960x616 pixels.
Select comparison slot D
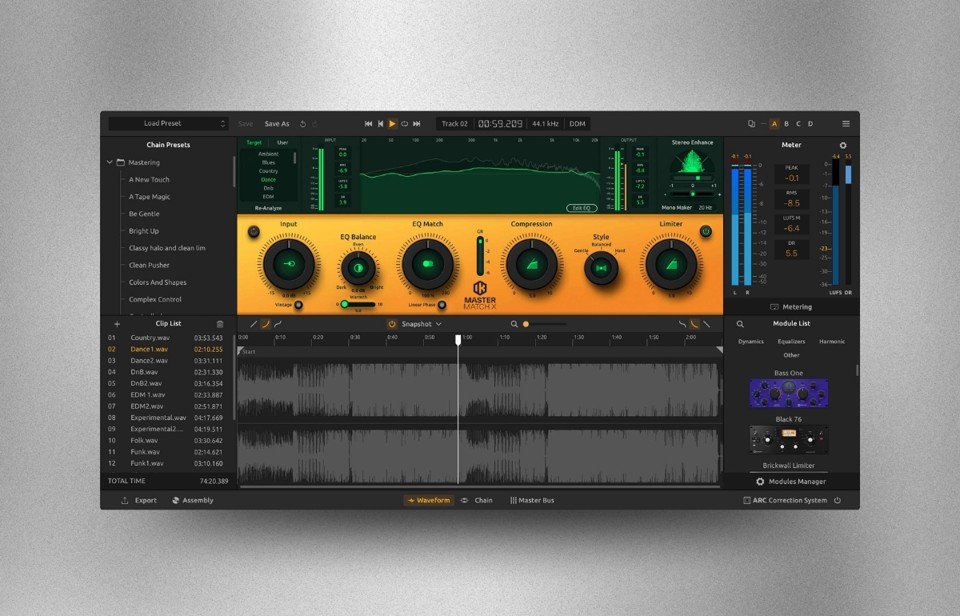(811, 124)
